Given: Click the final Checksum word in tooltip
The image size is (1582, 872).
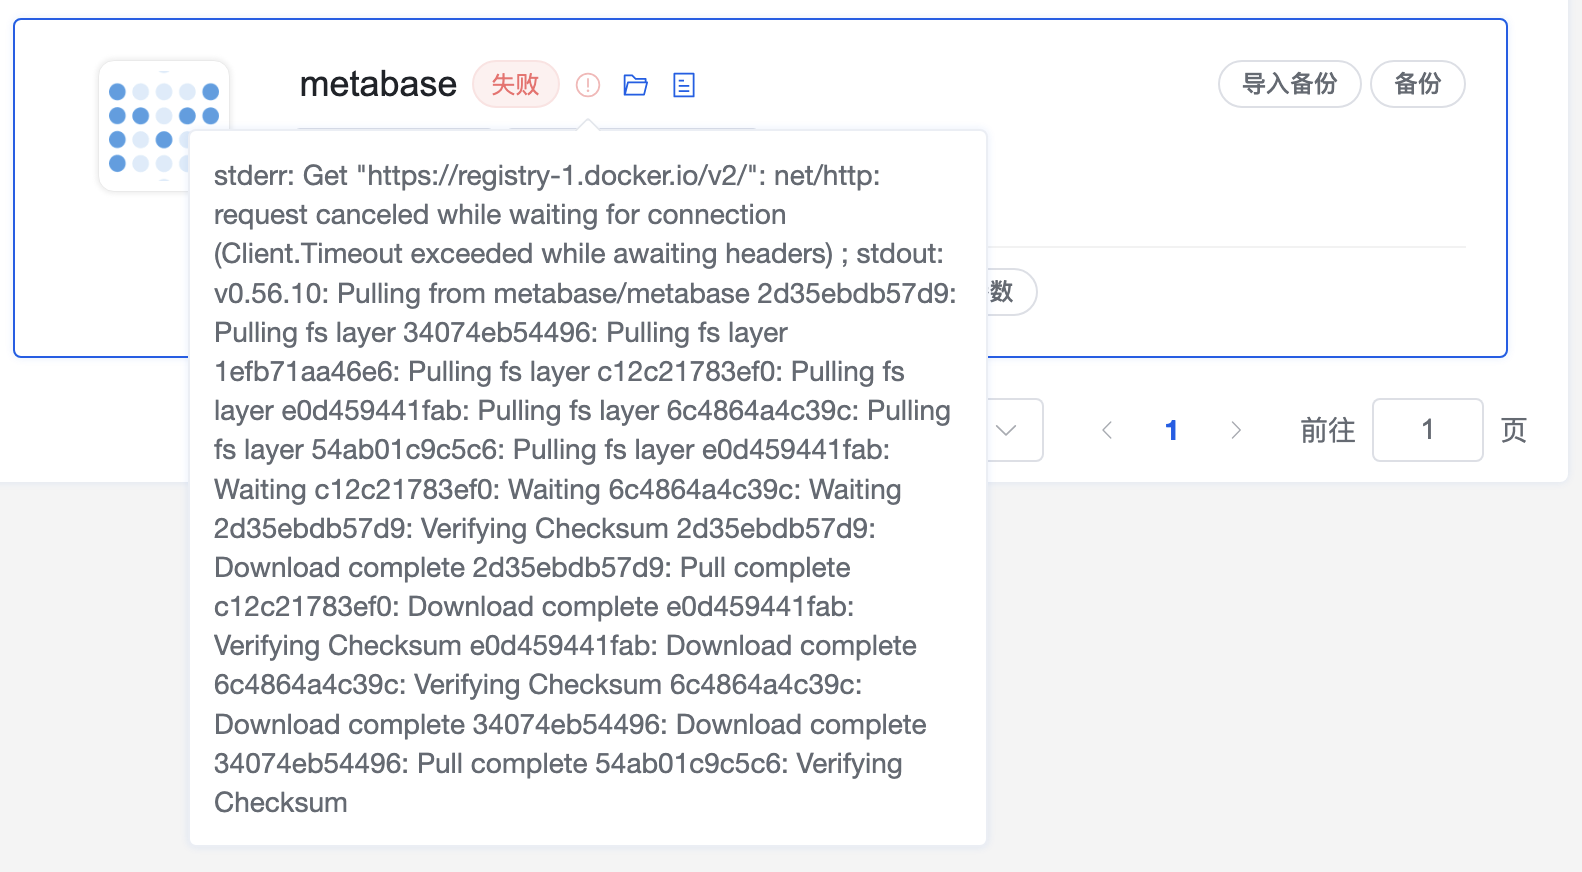Looking at the screenshot, I should pyautogui.click(x=281, y=803).
